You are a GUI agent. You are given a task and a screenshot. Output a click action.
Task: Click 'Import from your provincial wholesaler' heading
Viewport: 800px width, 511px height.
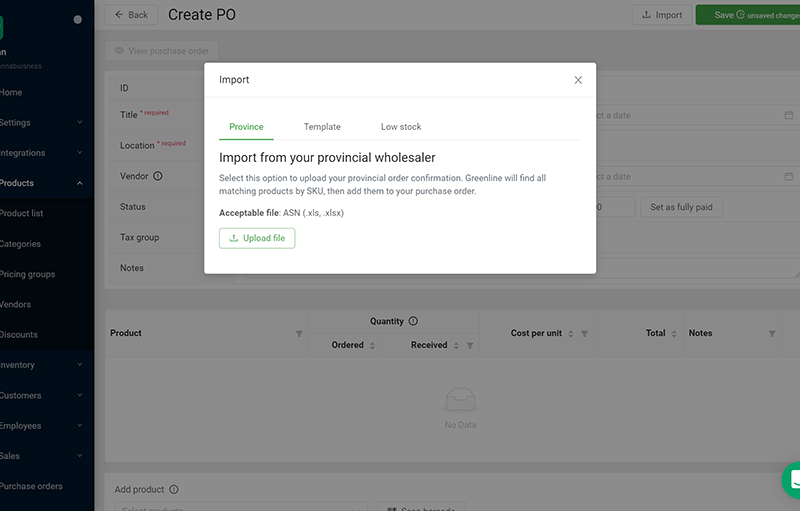(327, 158)
